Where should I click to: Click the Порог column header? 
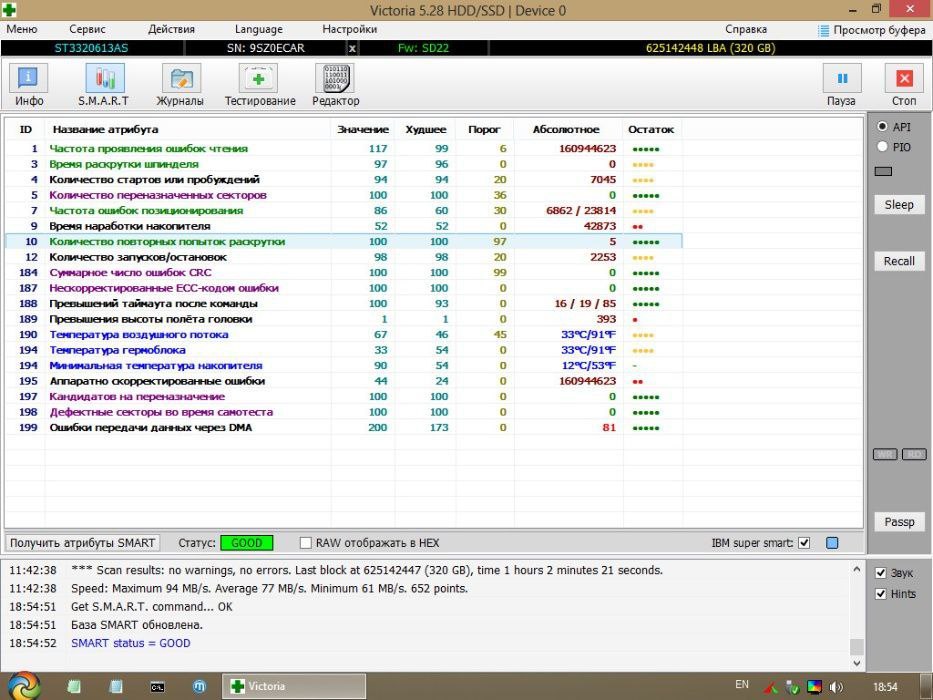(x=484, y=129)
